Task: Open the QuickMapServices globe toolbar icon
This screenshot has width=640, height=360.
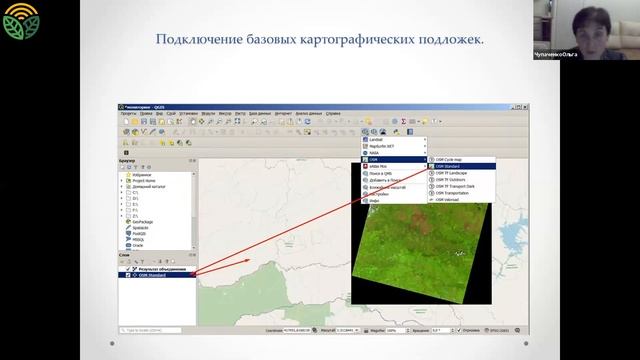Action: tap(365, 132)
